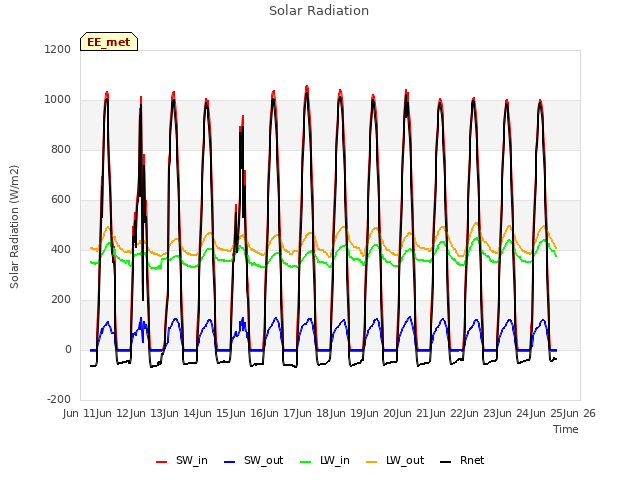Click the 200 y-axis tick label
The image size is (640, 480).
click(x=61, y=300)
